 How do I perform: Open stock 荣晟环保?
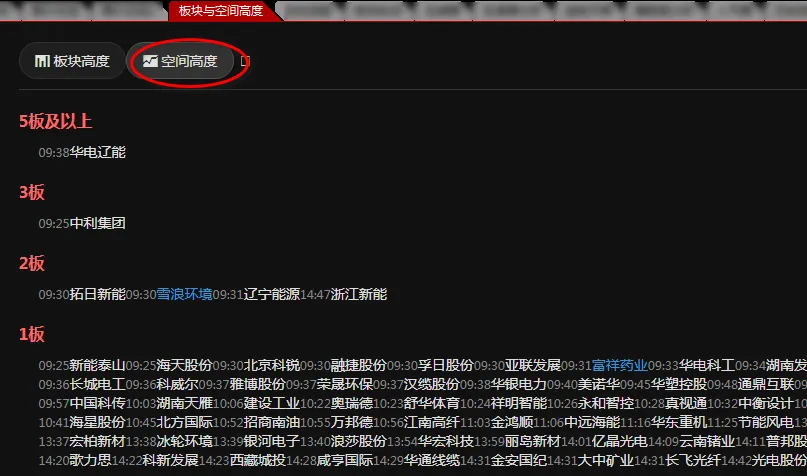click(345, 384)
